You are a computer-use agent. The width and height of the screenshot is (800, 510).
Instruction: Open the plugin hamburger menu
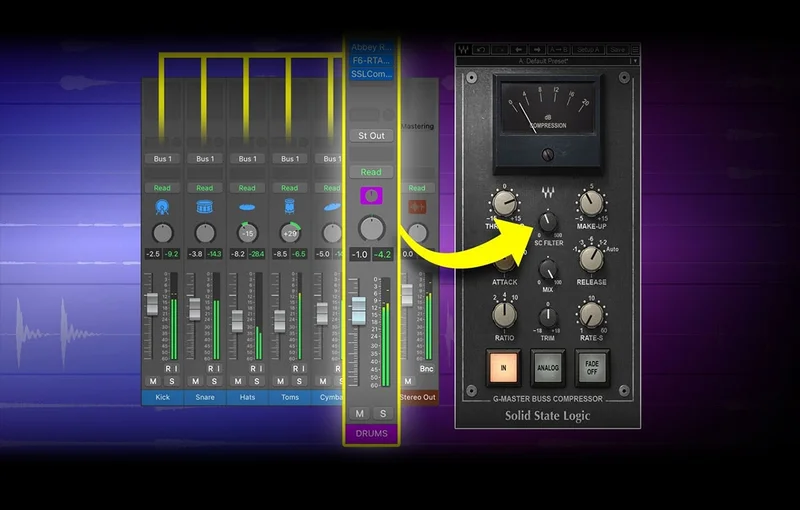[x=635, y=49]
